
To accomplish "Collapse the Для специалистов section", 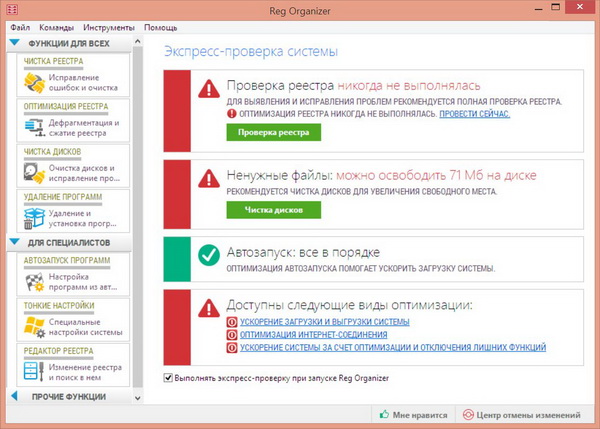I will [x=15, y=242].
